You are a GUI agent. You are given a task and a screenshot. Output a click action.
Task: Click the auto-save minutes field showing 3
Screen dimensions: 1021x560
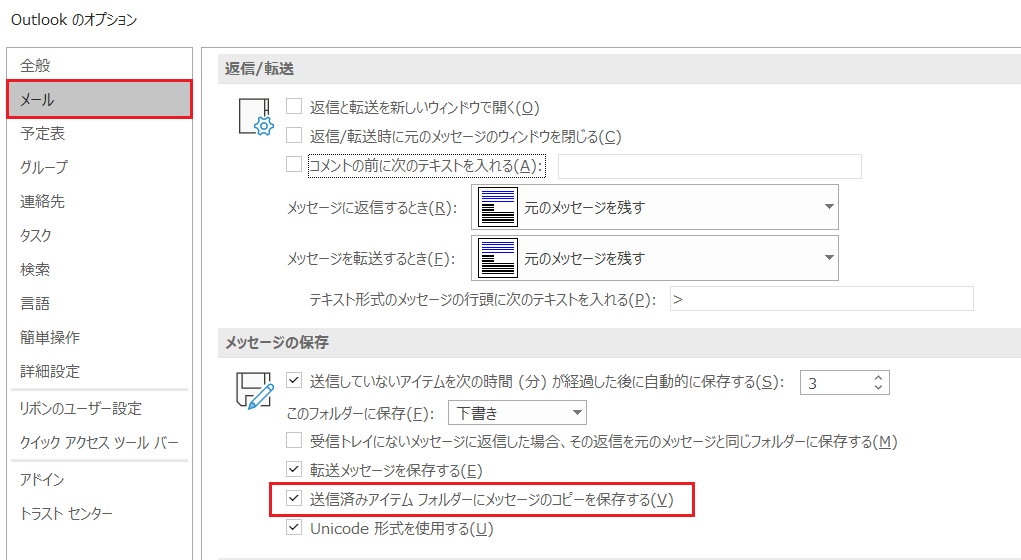pos(835,383)
